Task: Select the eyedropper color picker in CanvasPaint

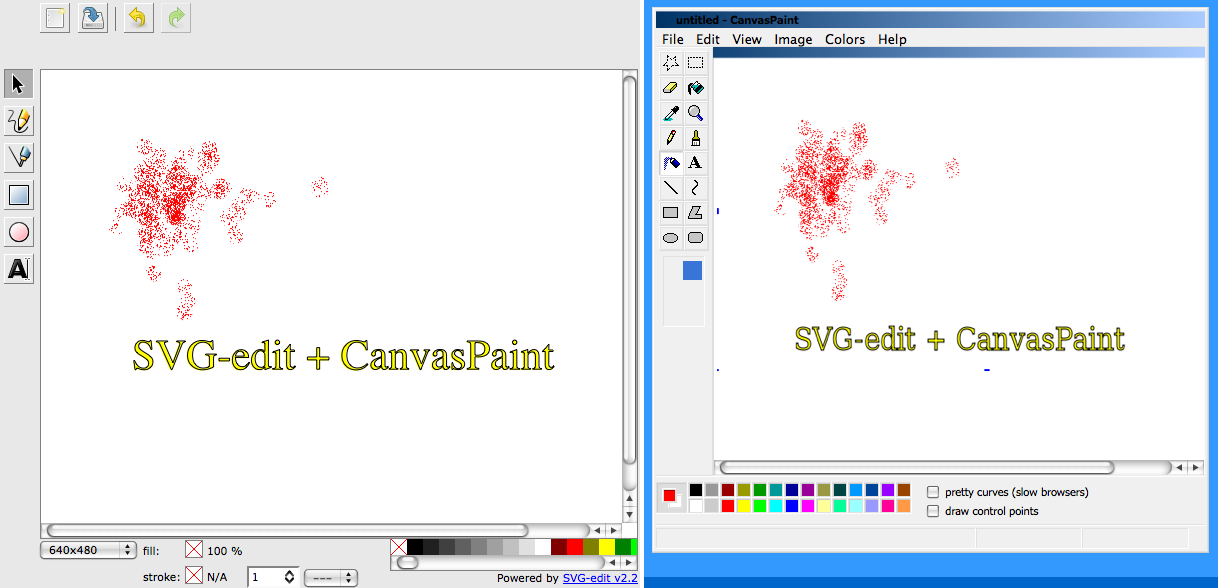Action: click(671, 112)
